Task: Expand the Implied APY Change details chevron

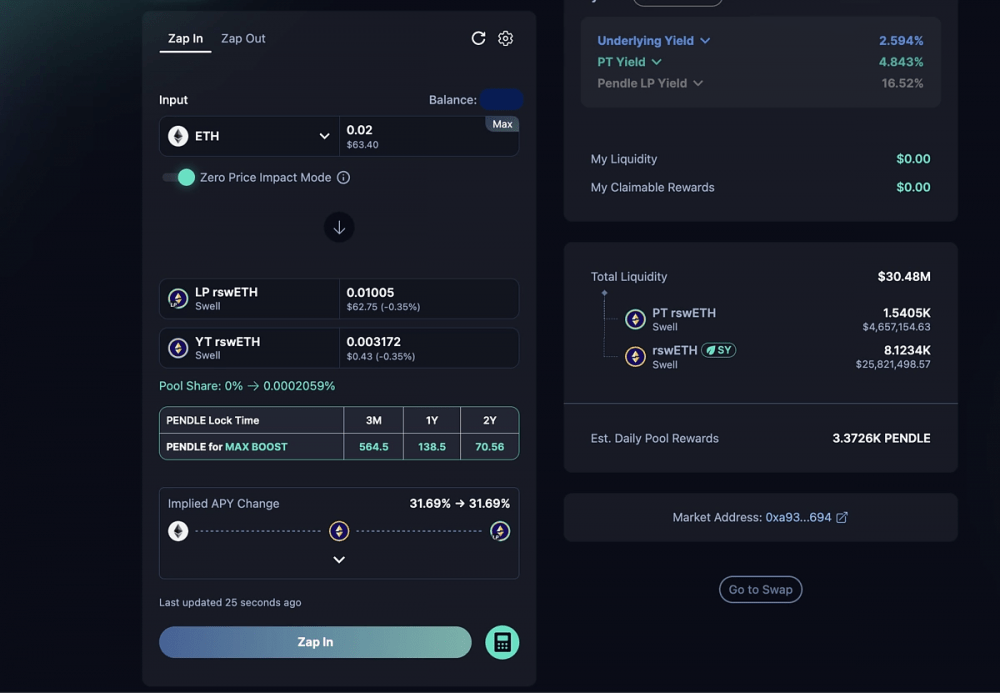Action: 339,560
